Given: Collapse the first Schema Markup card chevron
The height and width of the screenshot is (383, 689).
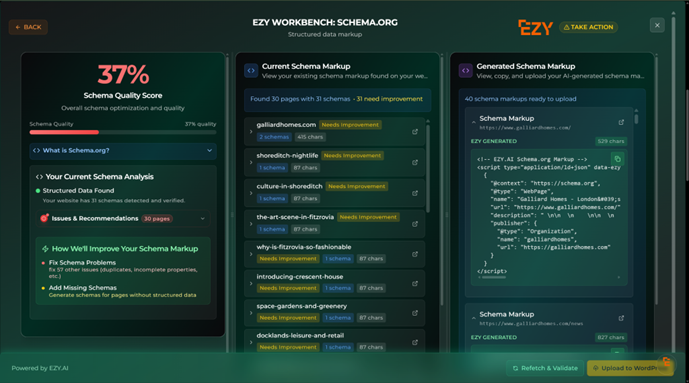Looking at the screenshot, I should [473, 122].
